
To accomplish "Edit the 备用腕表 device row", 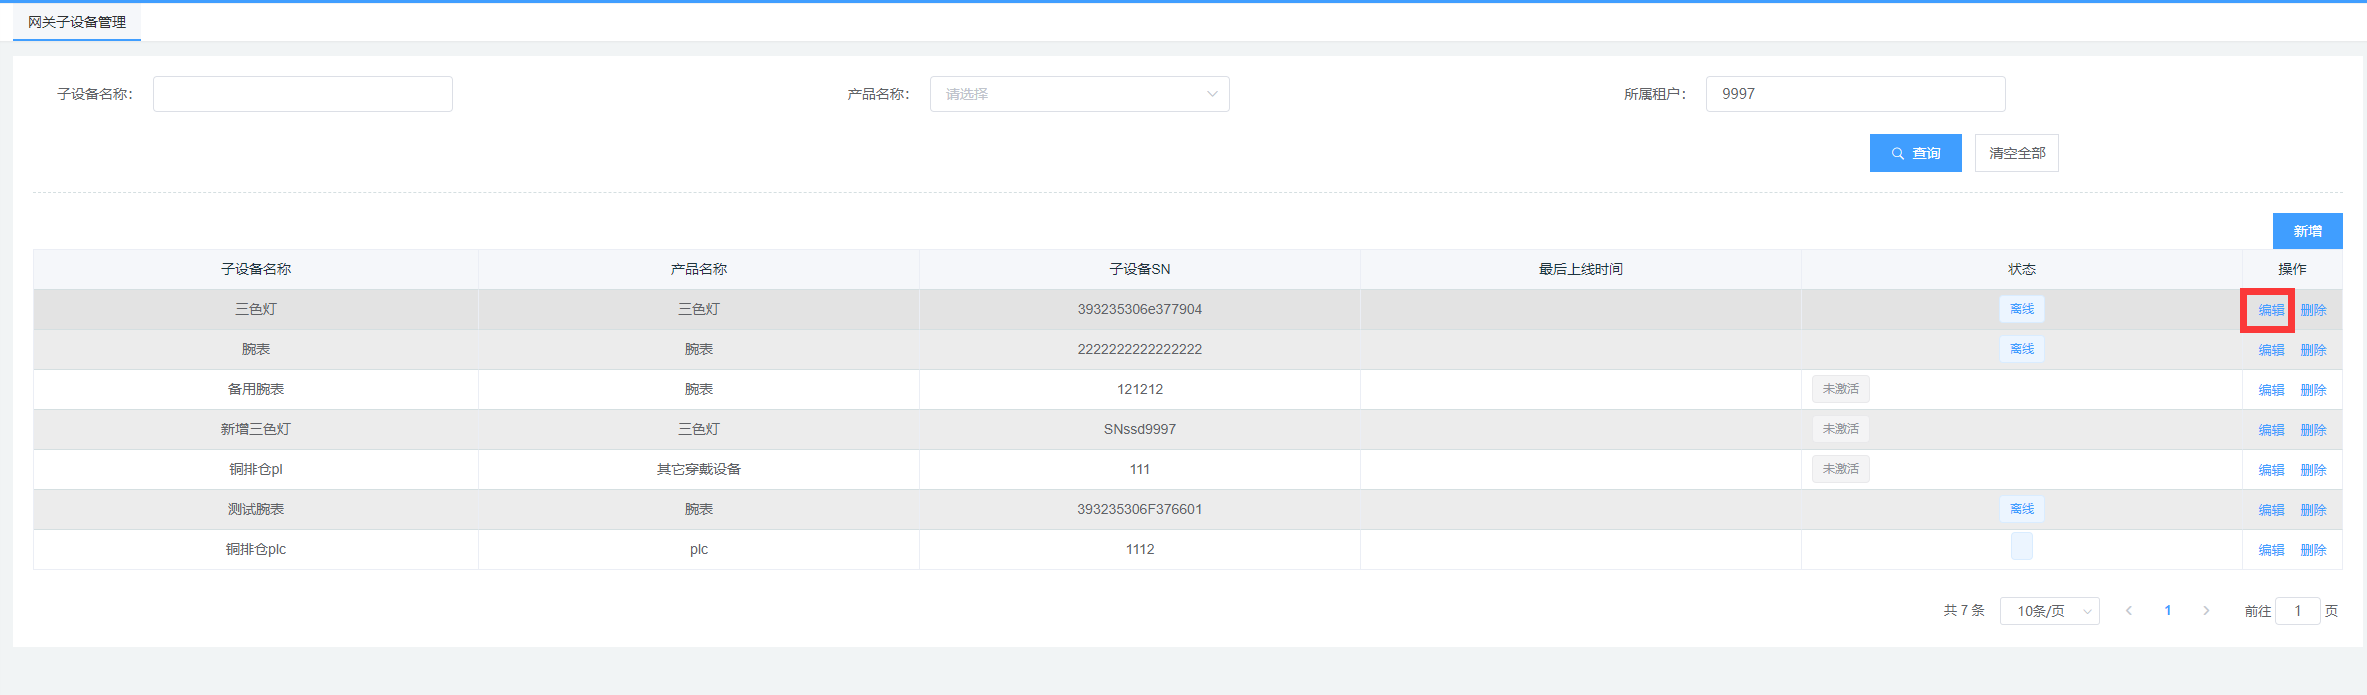I will (x=2271, y=390).
